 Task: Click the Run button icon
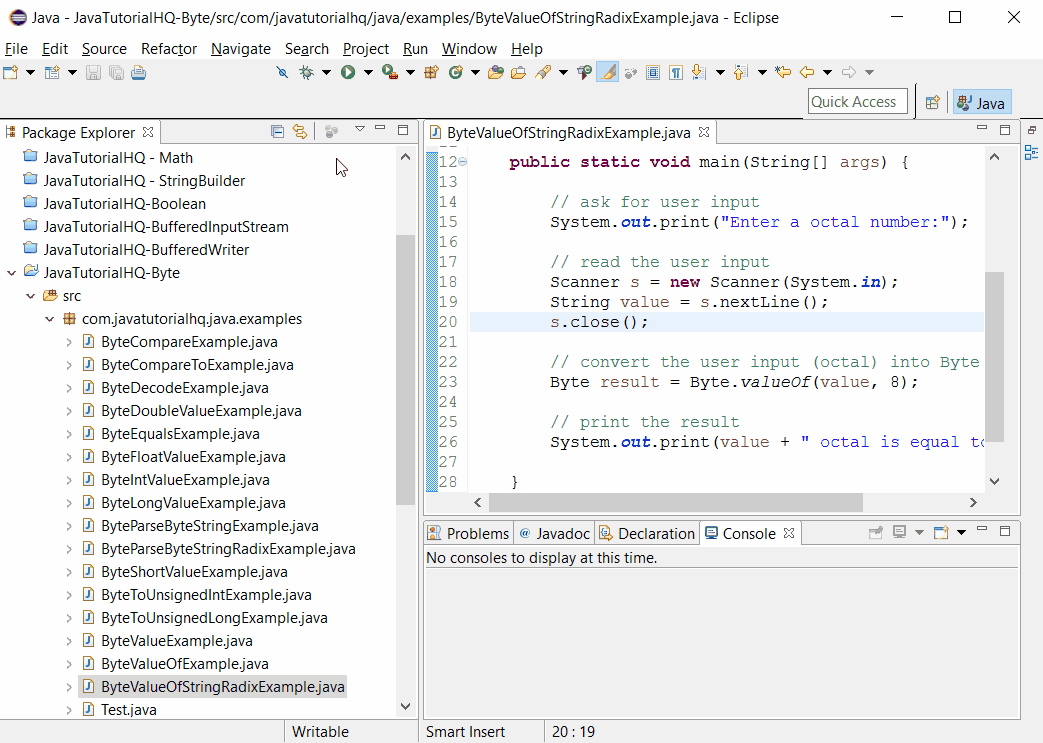pos(348,72)
